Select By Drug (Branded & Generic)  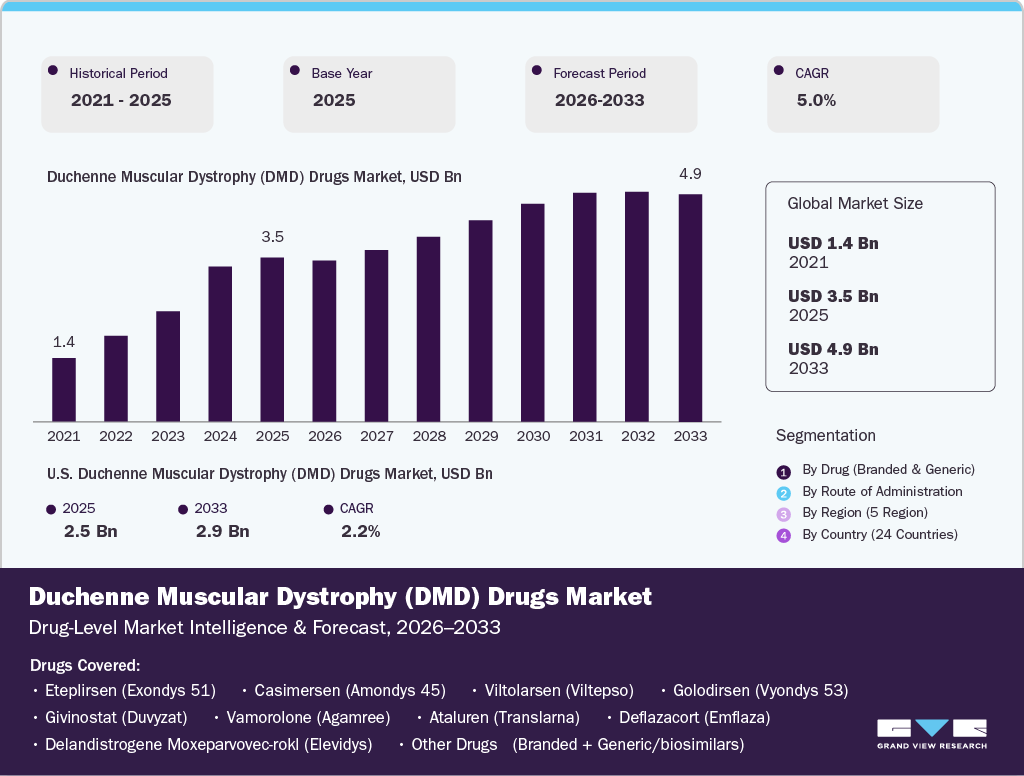click(x=888, y=470)
